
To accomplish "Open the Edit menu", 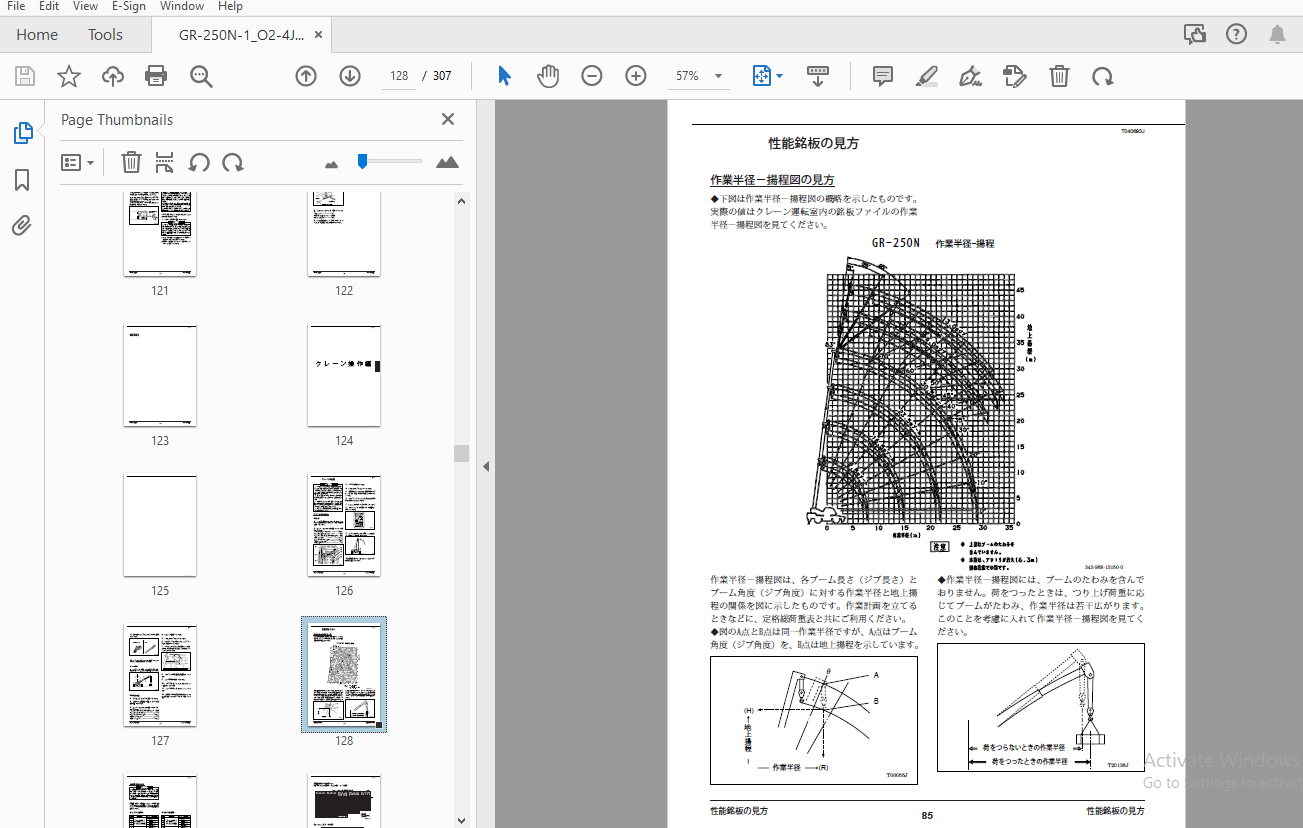I will [x=49, y=6].
